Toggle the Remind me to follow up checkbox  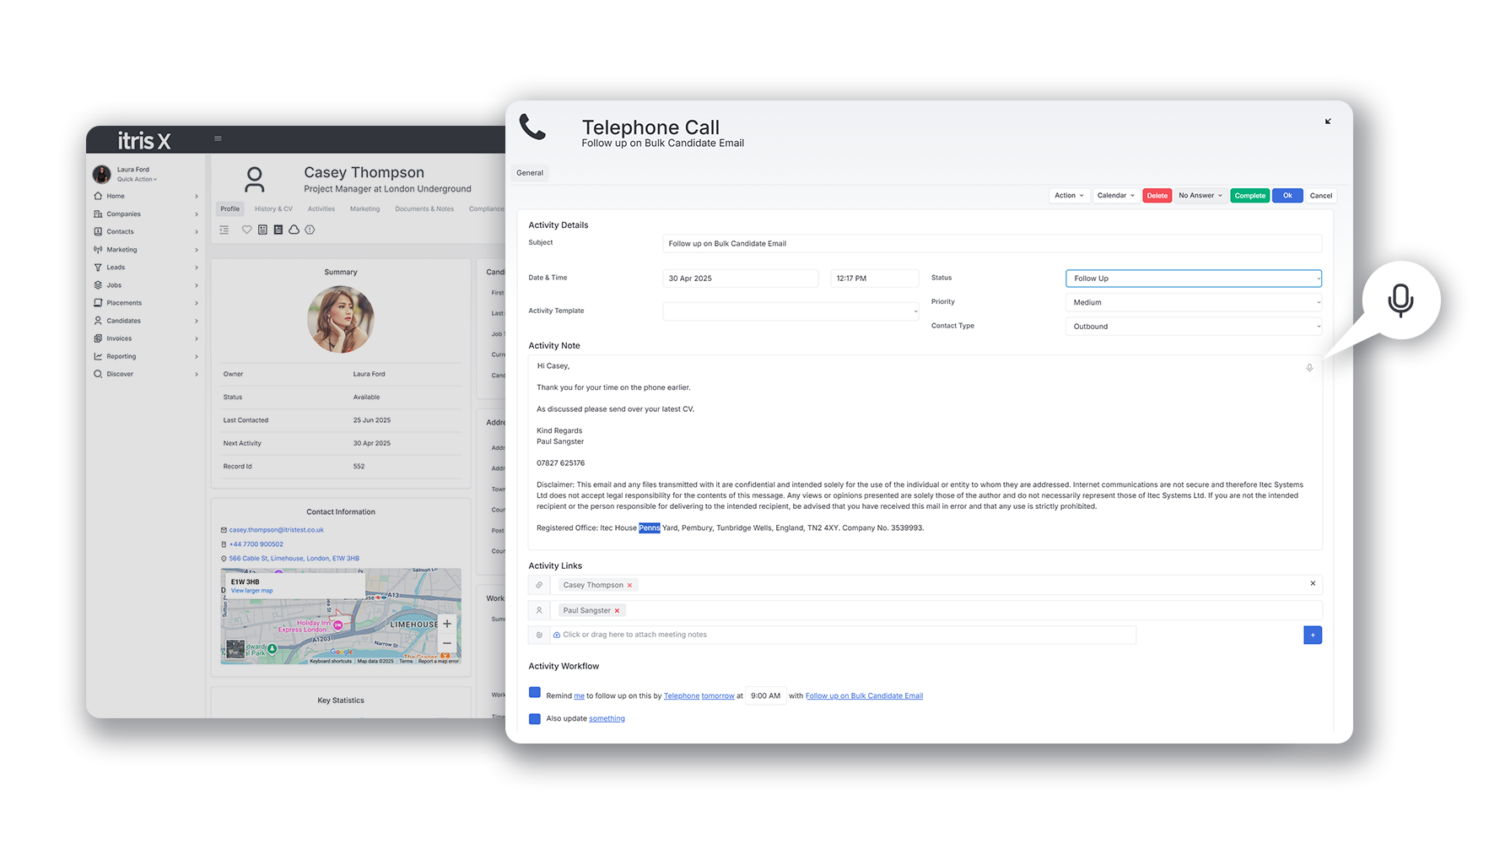coord(535,693)
